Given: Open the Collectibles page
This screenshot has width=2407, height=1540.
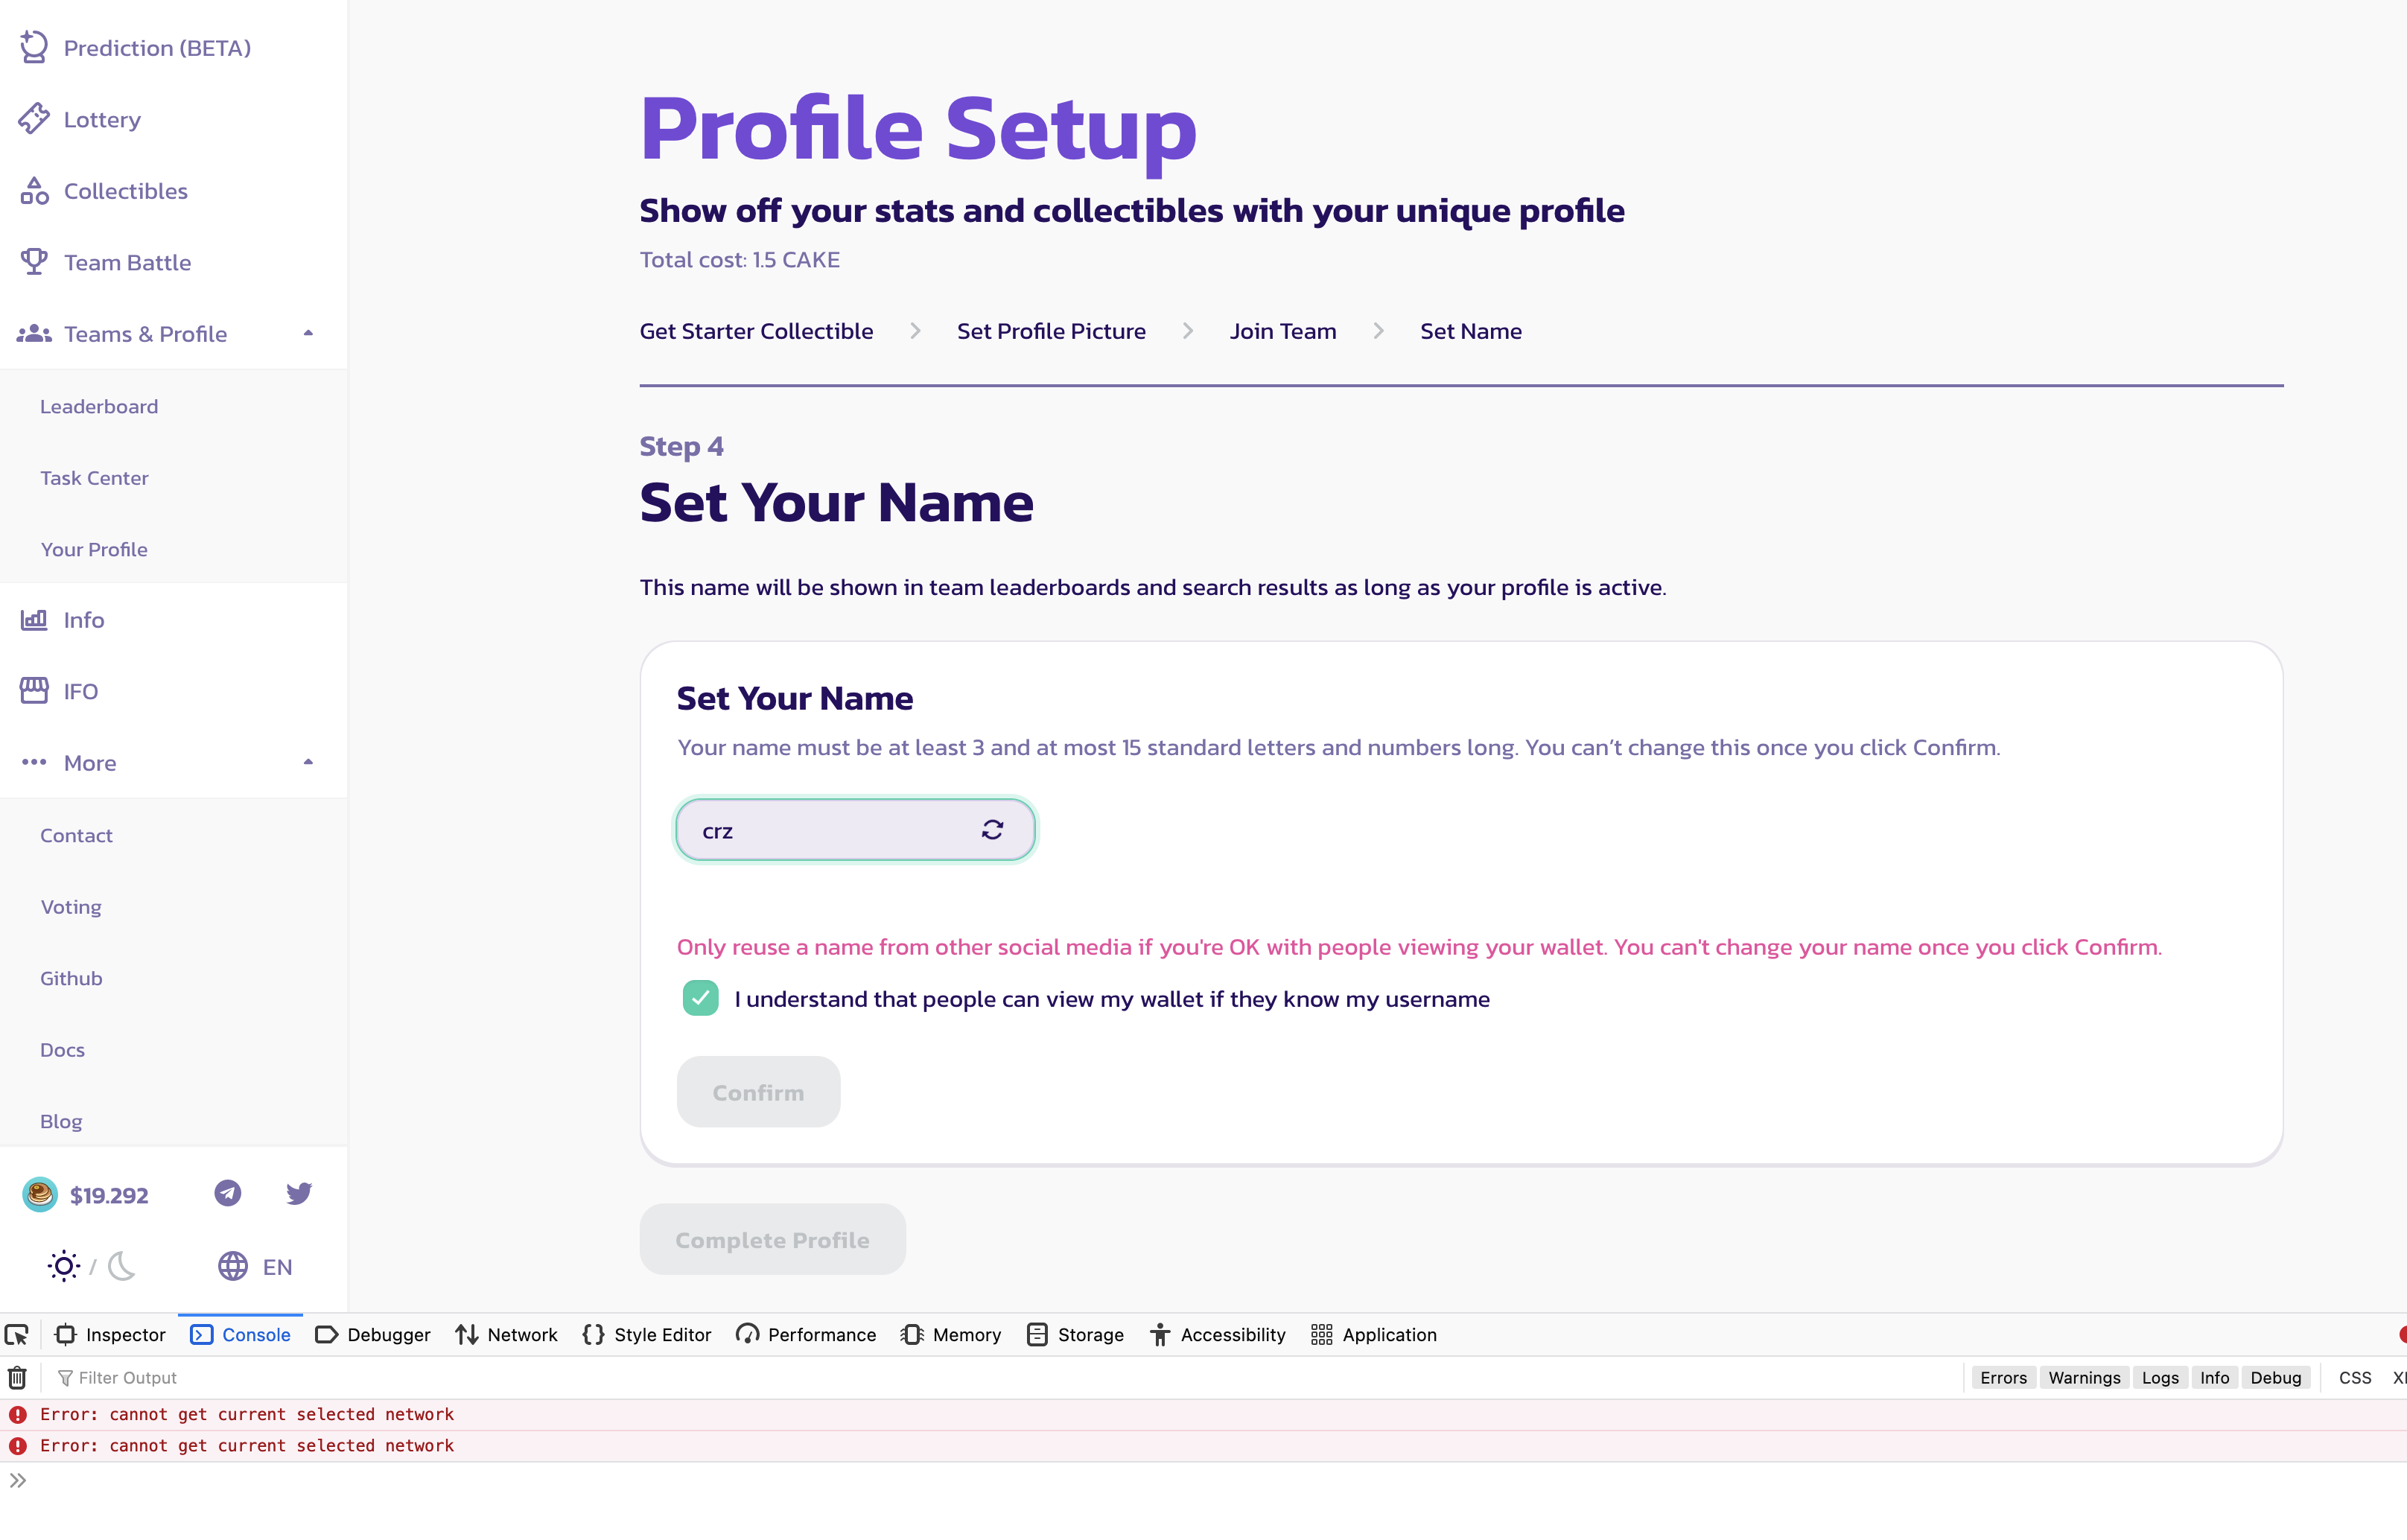Looking at the screenshot, I should tap(124, 191).
